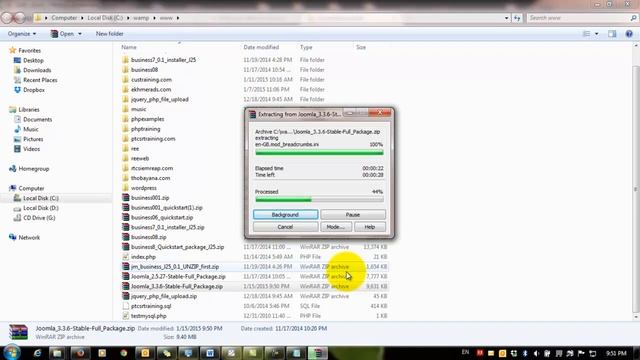
Task: Select jm_business_J25_0.1_UNZIP_first.zip archive
Action: (x=175, y=267)
